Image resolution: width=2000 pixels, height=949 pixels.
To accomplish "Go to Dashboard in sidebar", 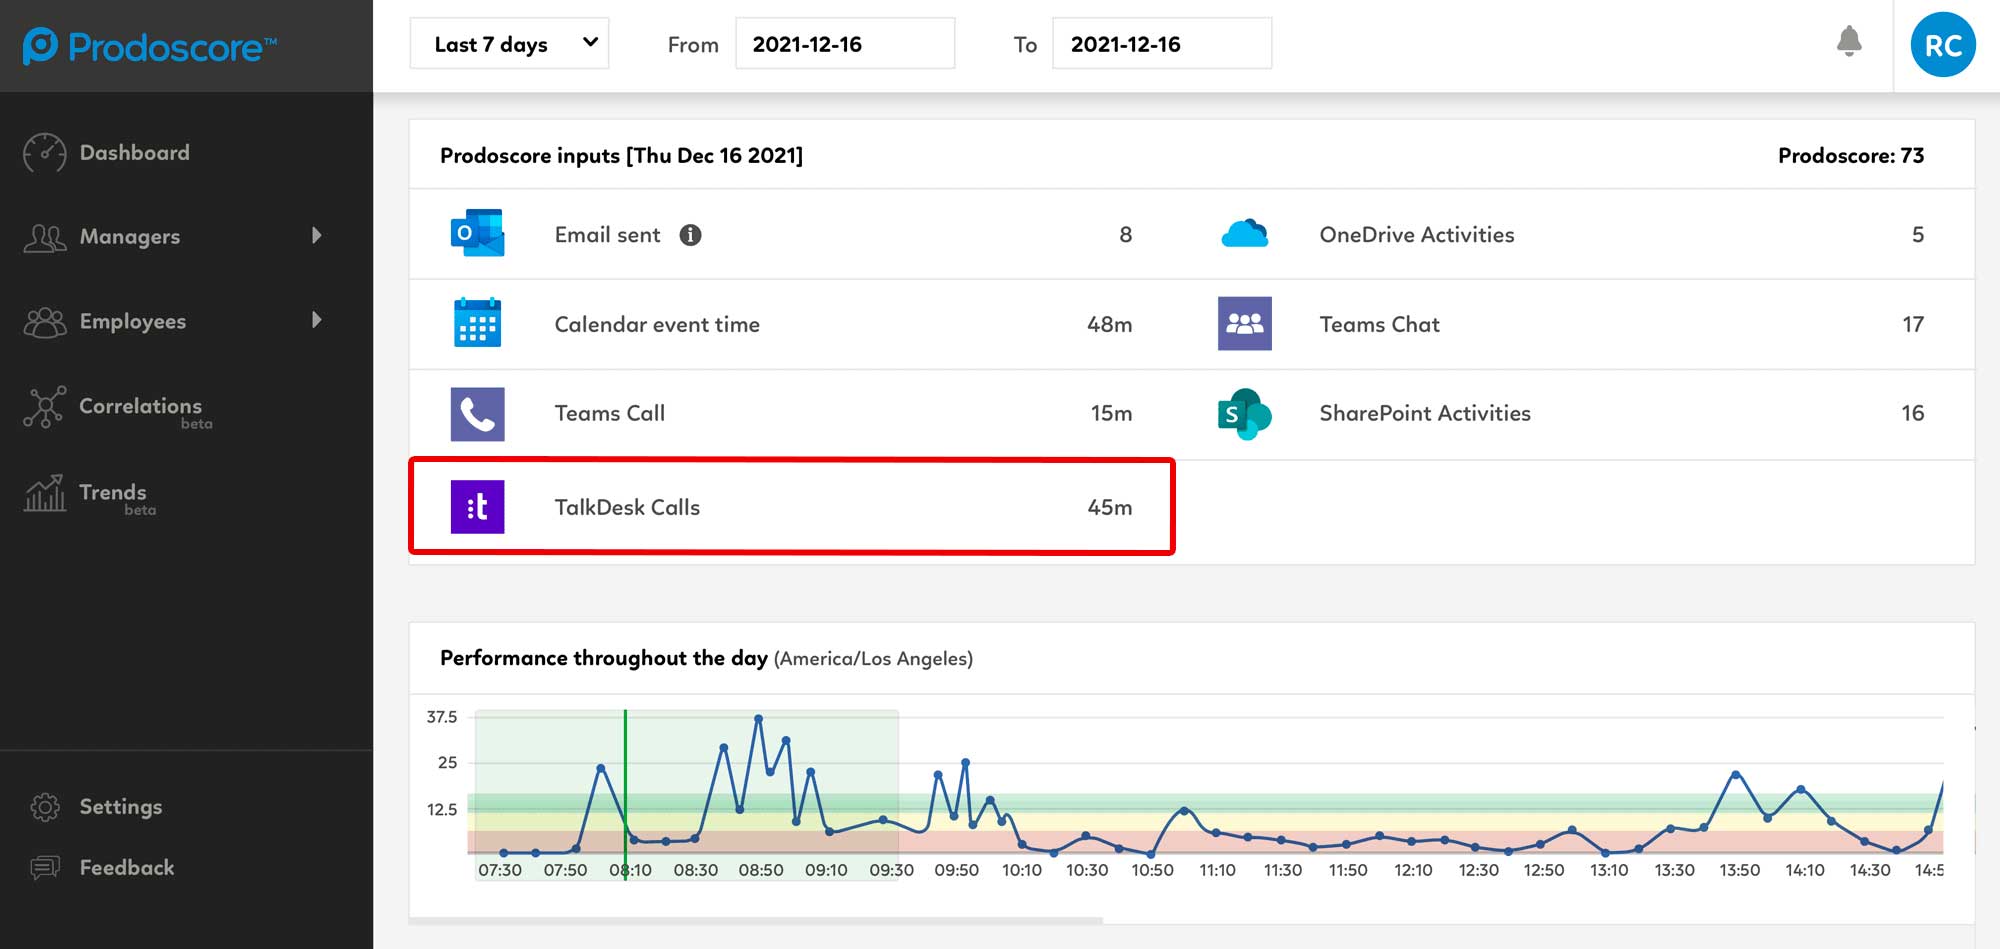I will click(x=134, y=153).
